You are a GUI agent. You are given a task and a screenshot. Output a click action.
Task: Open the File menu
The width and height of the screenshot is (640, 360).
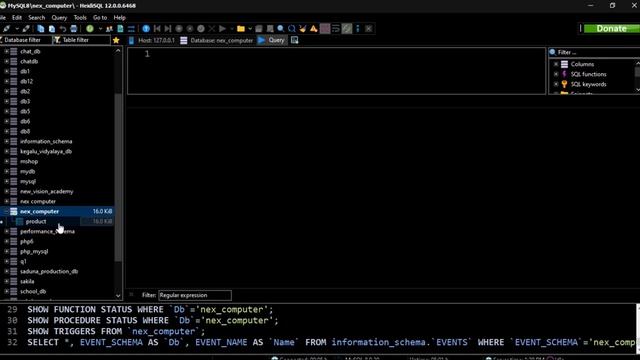pos(3,18)
